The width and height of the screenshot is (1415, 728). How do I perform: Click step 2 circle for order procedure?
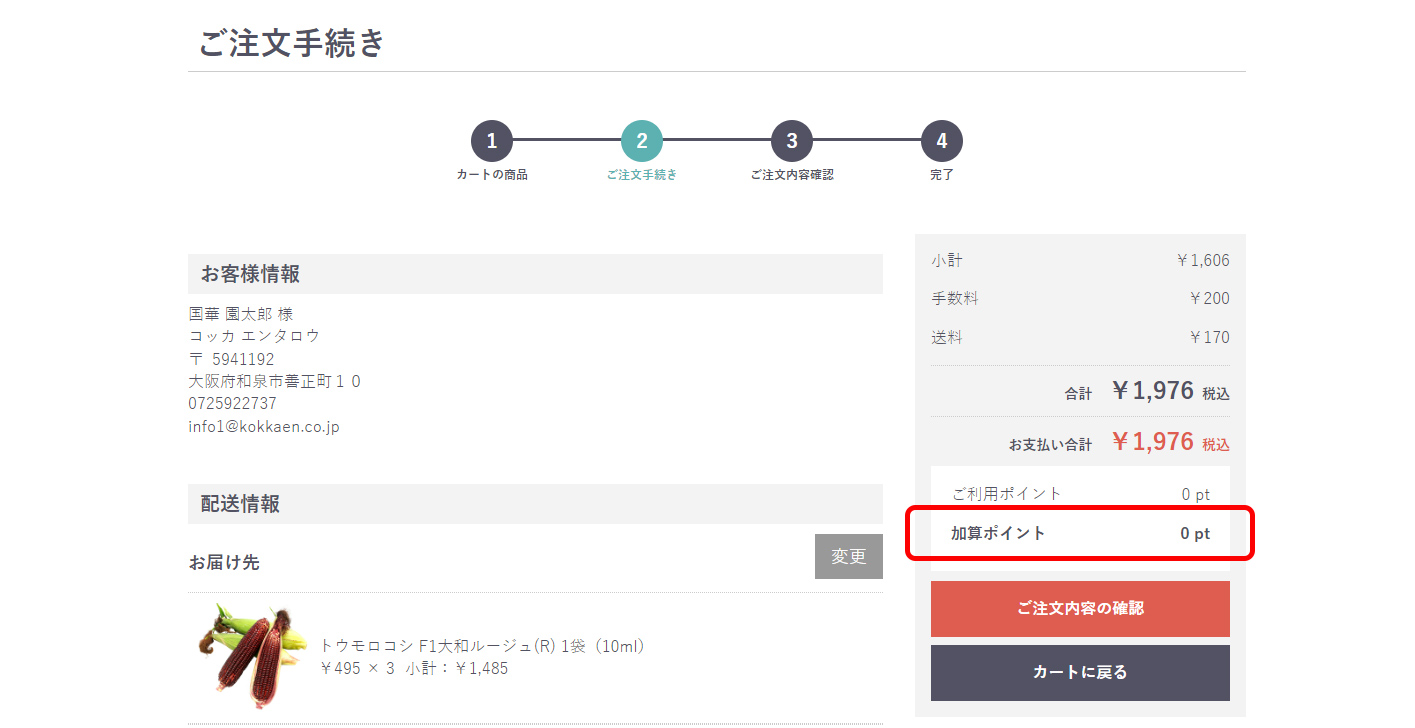click(x=642, y=141)
